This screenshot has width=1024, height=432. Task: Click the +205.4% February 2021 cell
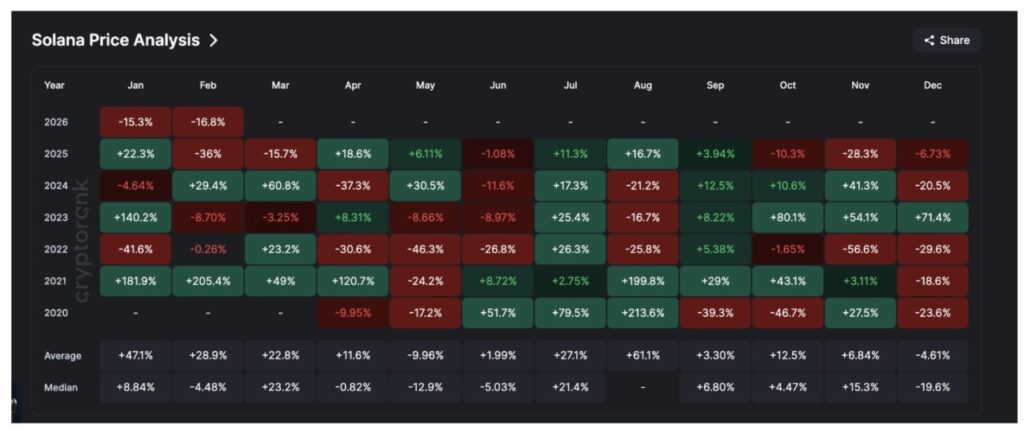pyautogui.click(x=208, y=281)
